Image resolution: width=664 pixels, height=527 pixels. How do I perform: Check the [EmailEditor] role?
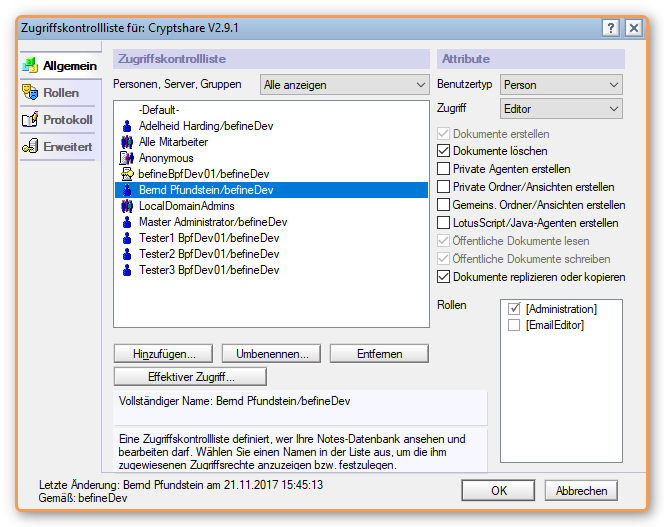click(514, 325)
